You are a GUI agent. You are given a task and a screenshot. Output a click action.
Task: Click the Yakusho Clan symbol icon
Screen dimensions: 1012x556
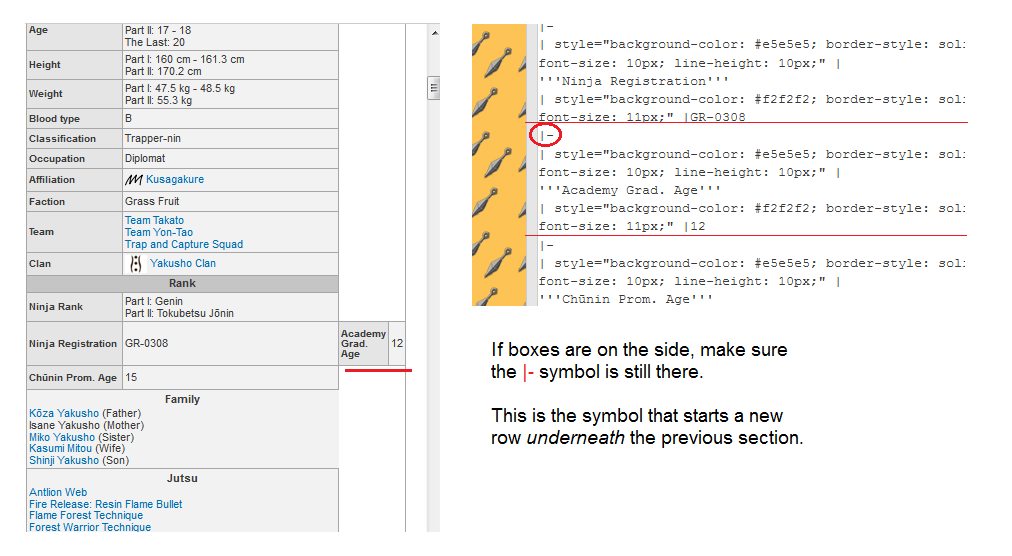(136, 263)
